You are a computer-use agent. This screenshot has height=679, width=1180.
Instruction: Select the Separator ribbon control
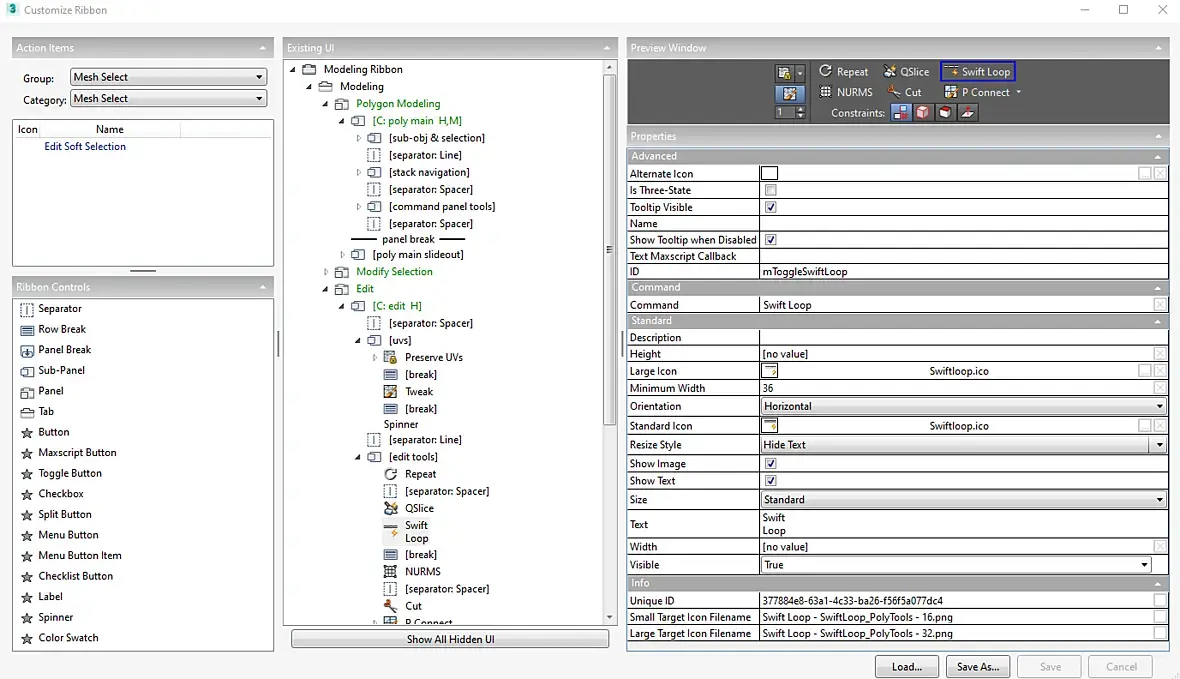tap(51, 309)
